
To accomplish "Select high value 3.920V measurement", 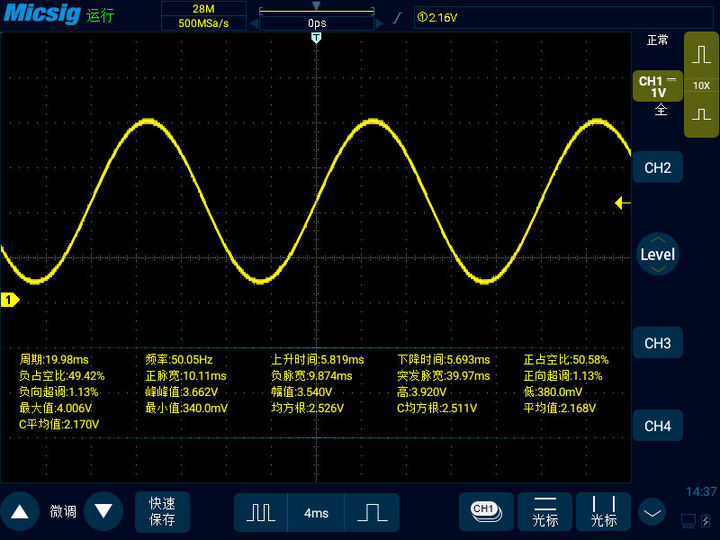I will tap(422, 392).
